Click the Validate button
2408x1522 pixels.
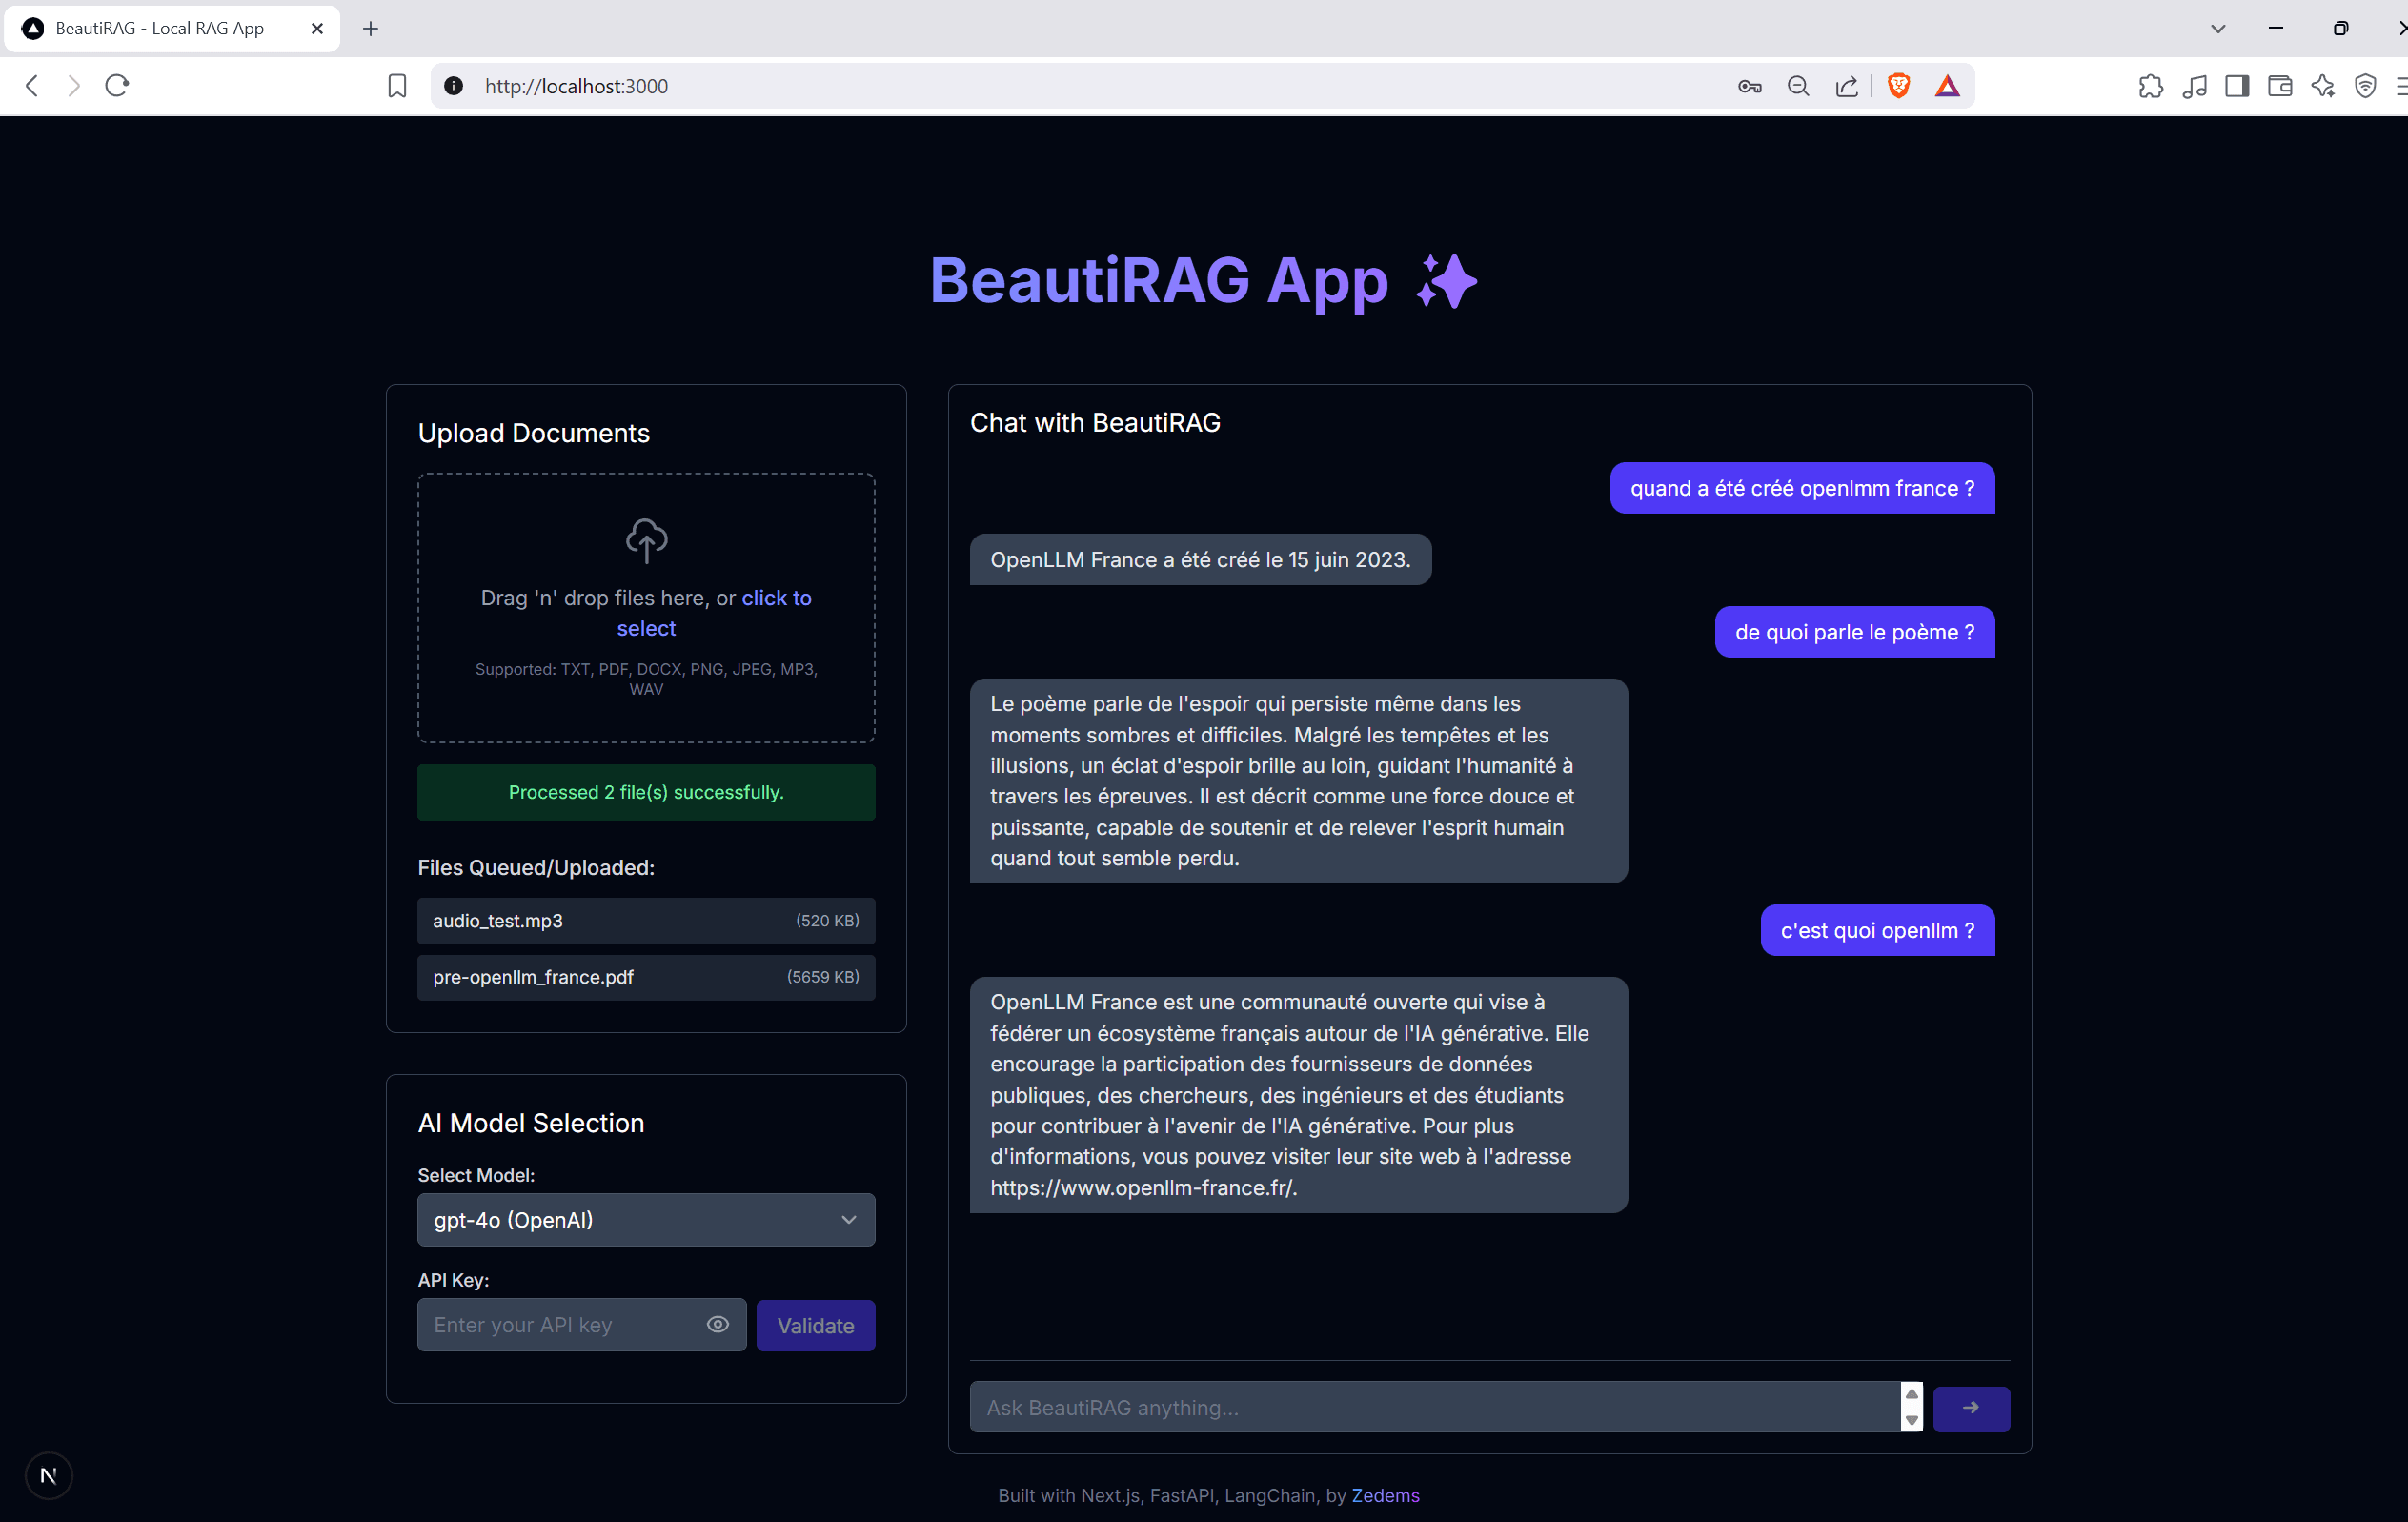(x=815, y=1325)
